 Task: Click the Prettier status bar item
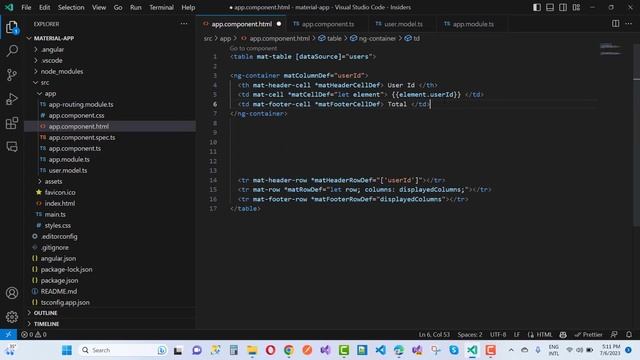(x=588, y=334)
